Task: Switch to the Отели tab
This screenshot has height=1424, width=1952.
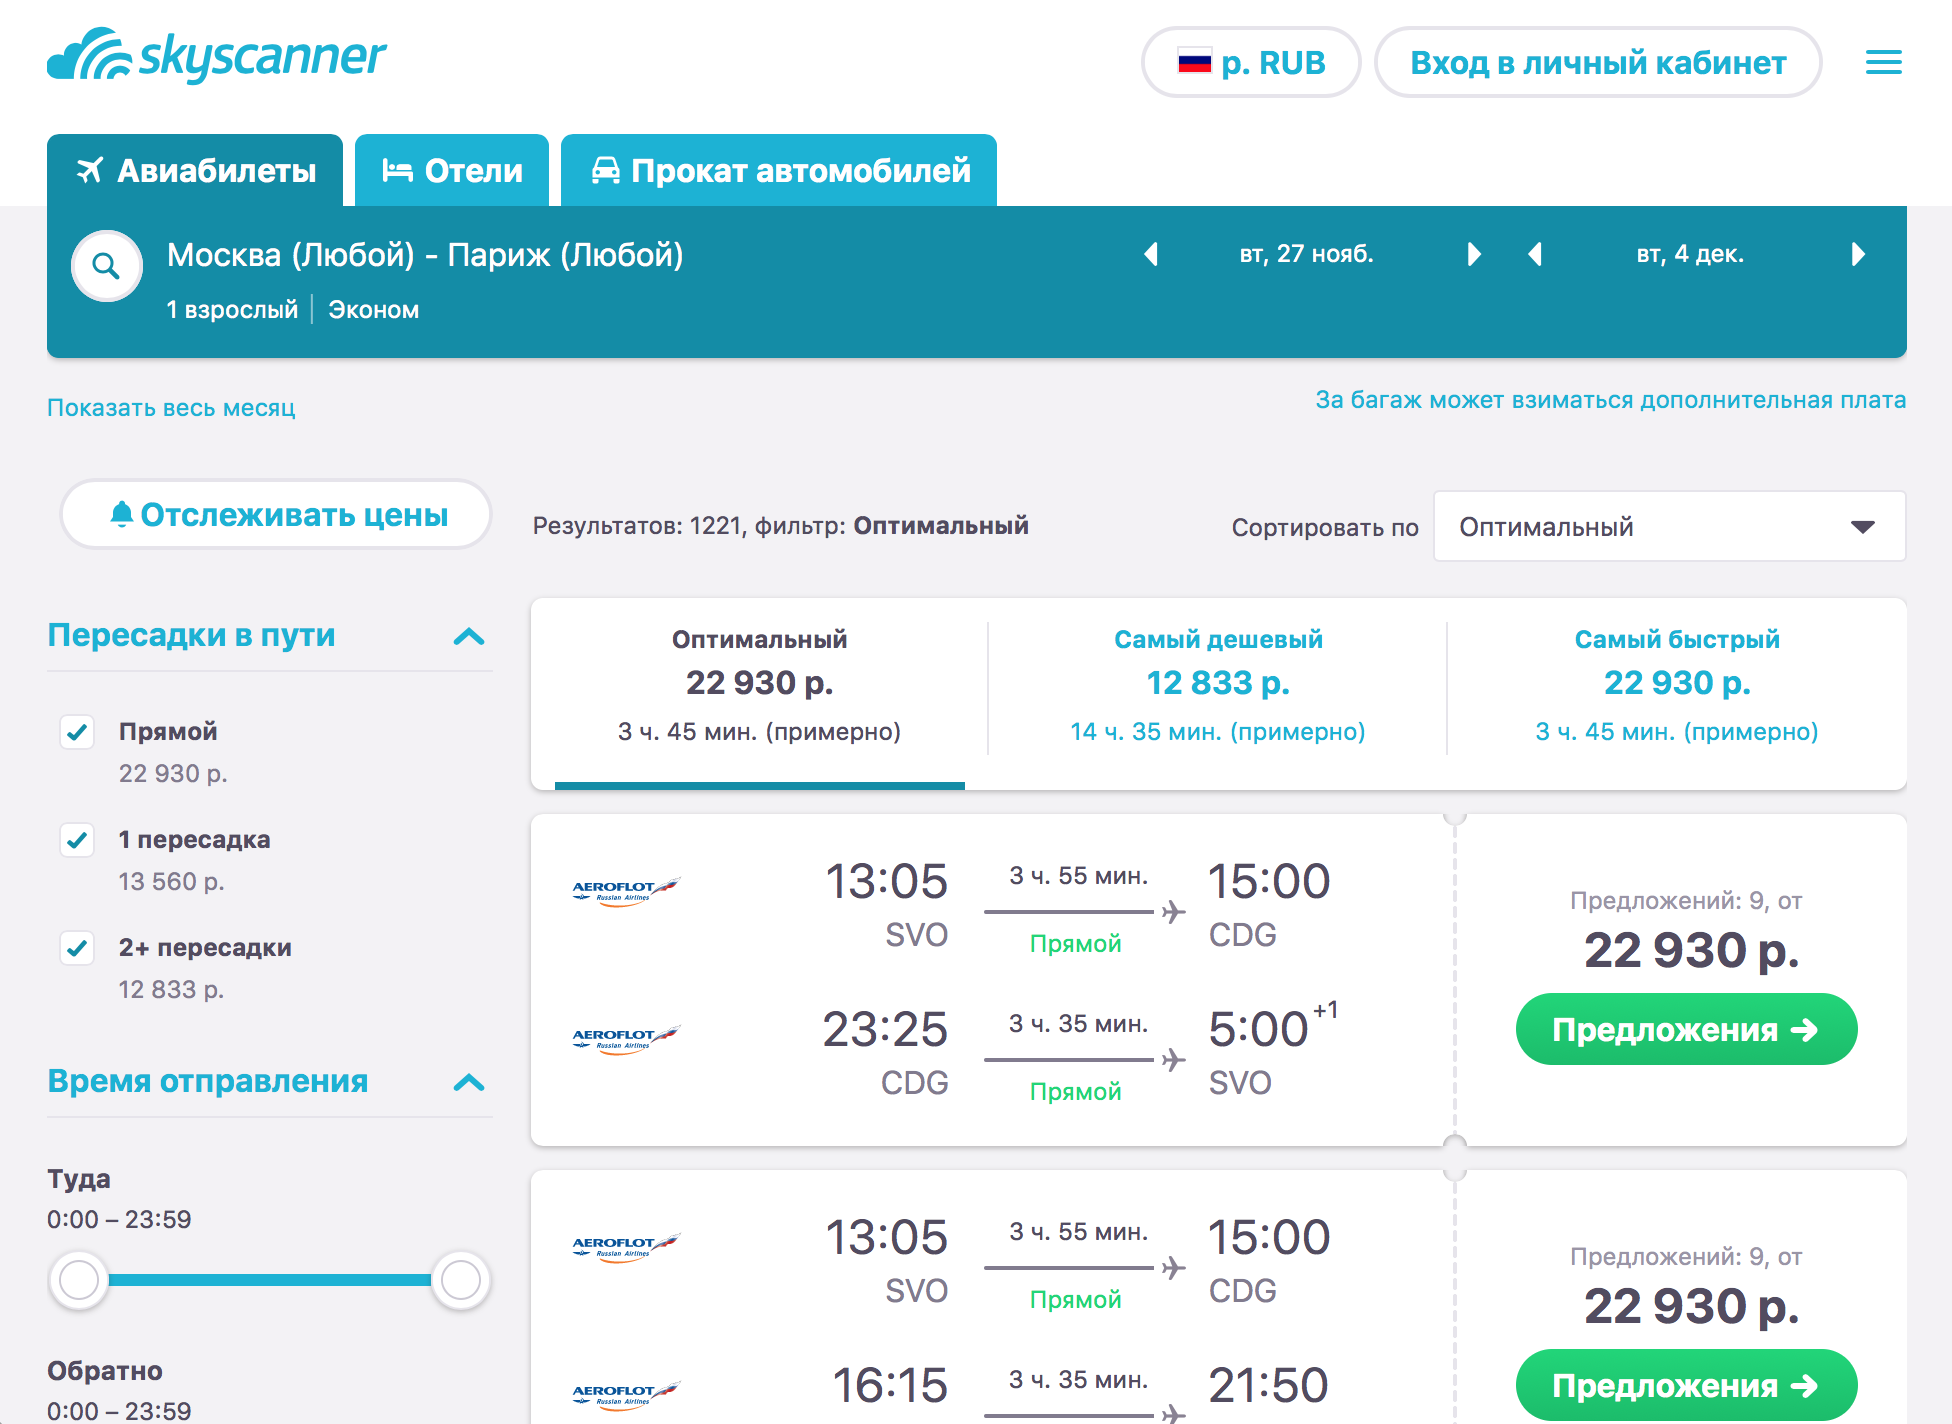Action: [452, 170]
